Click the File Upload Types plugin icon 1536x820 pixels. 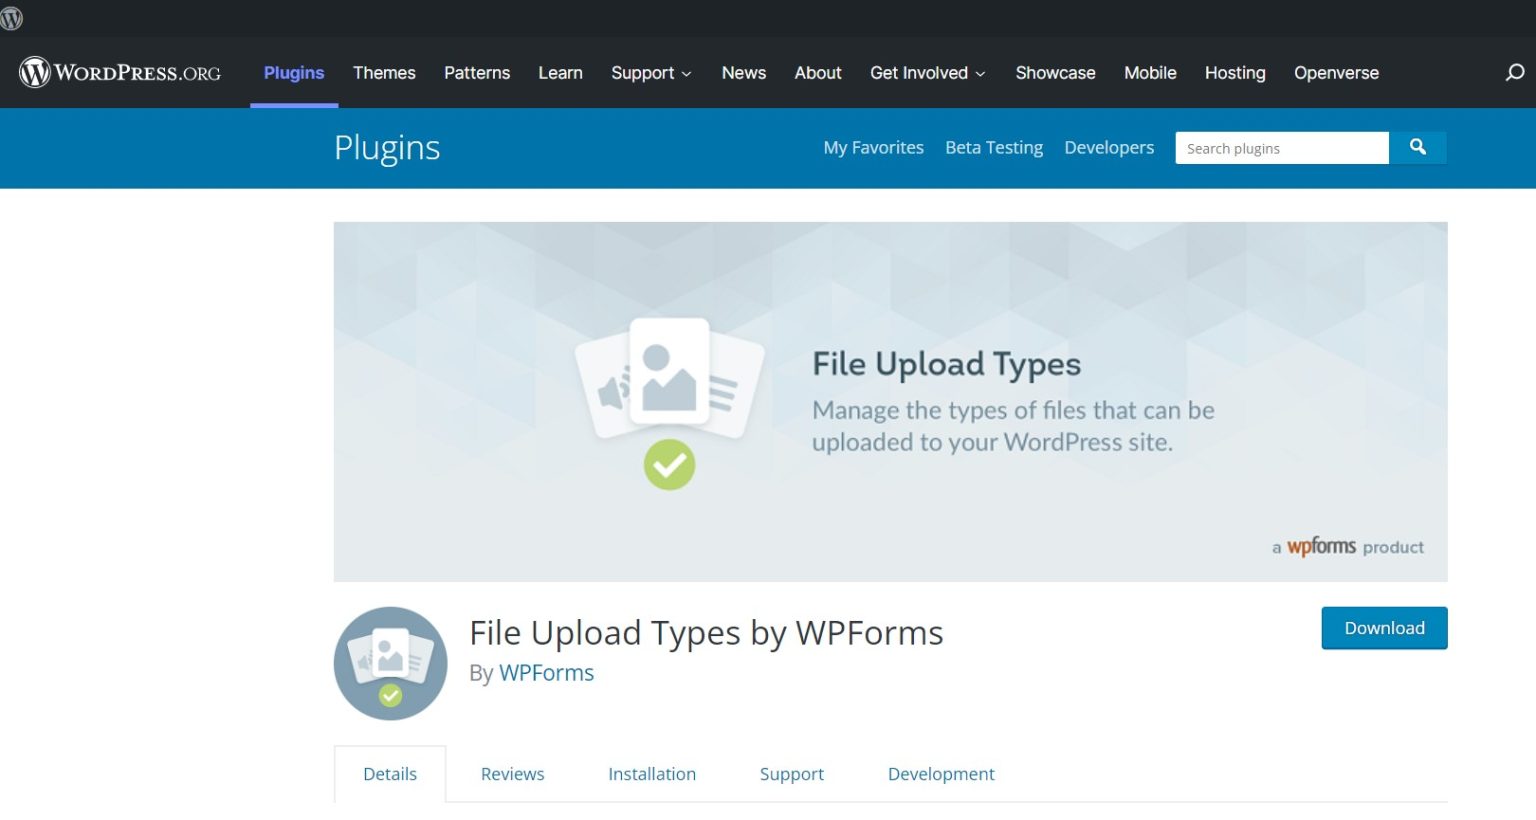(x=390, y=662)
